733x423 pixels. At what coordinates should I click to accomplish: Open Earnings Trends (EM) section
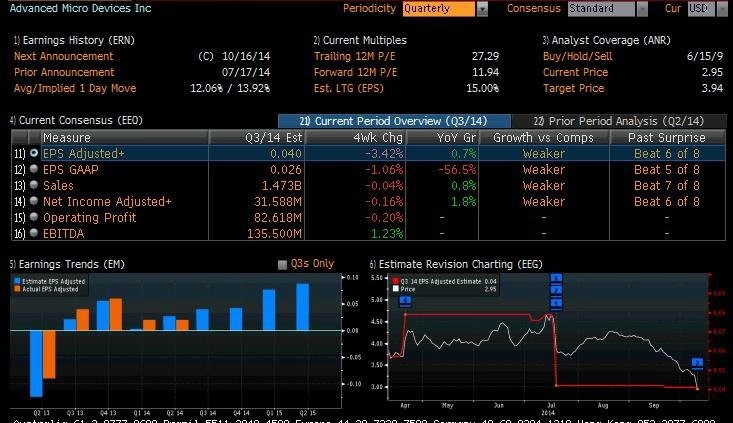[x=67, y=264]
